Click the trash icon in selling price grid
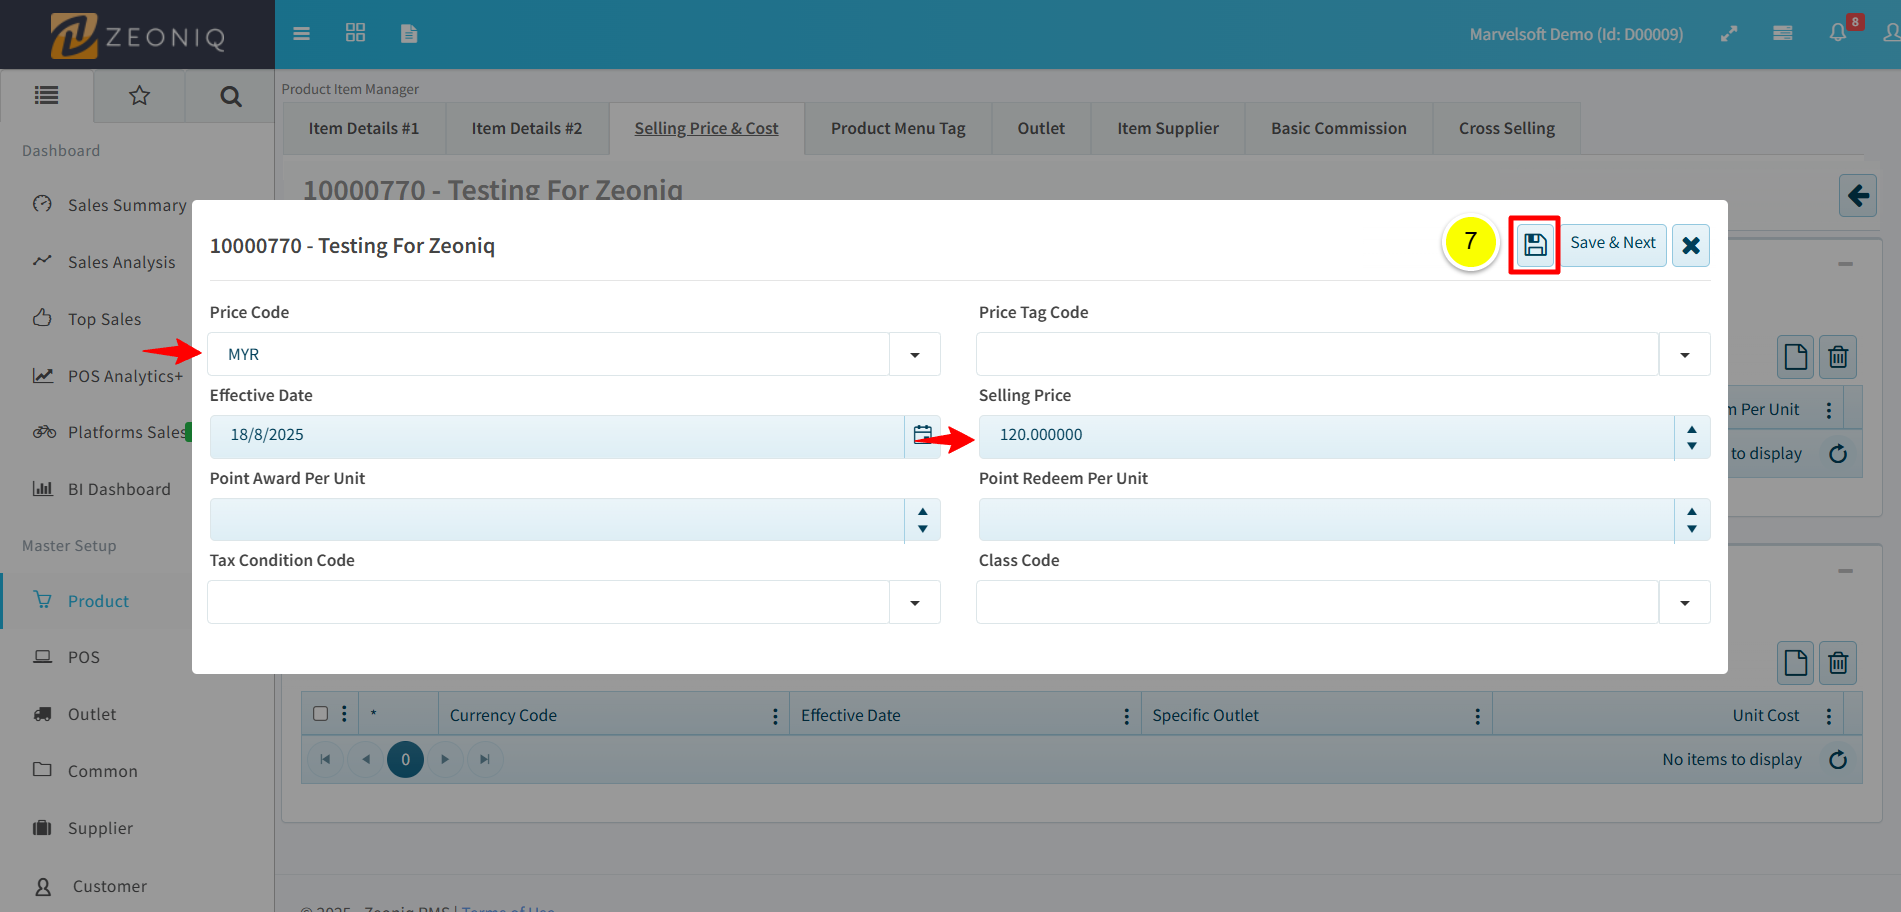Viewport: 1901px width, 912px height. 1838,357
